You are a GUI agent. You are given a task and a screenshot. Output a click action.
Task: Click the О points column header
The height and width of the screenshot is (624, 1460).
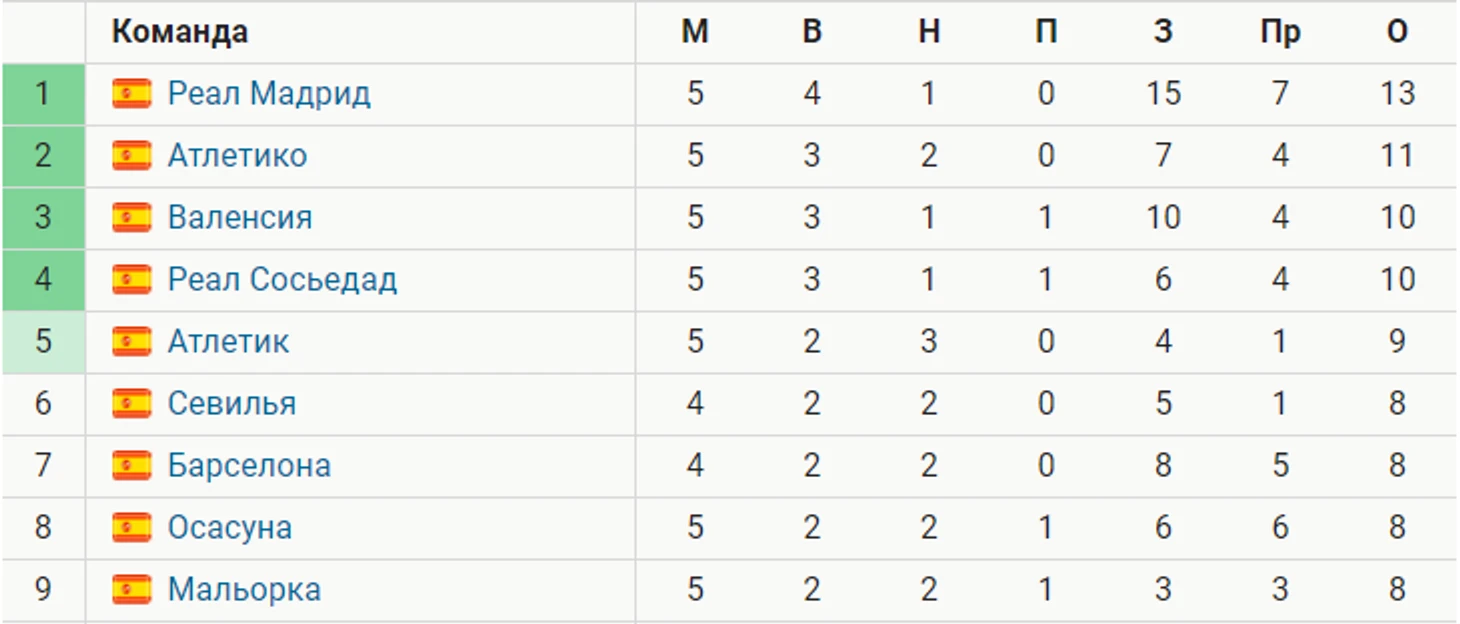tap(1397, 32)
